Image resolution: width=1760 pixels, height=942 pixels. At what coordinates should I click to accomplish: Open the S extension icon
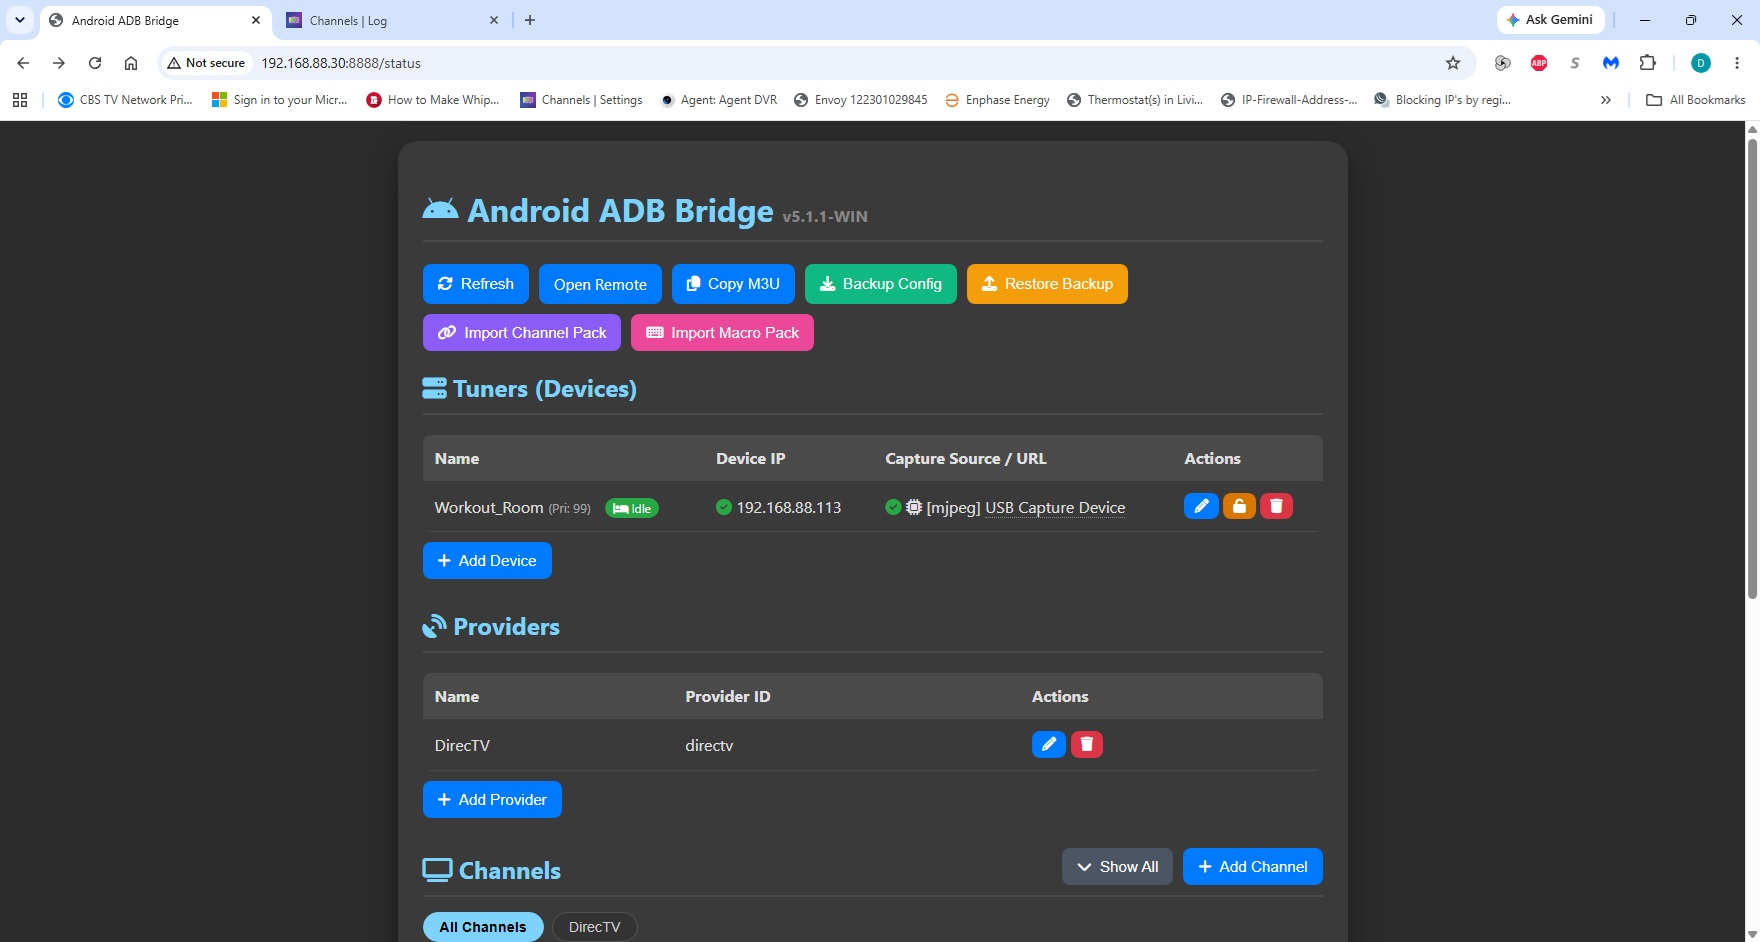click(1575, 63)
